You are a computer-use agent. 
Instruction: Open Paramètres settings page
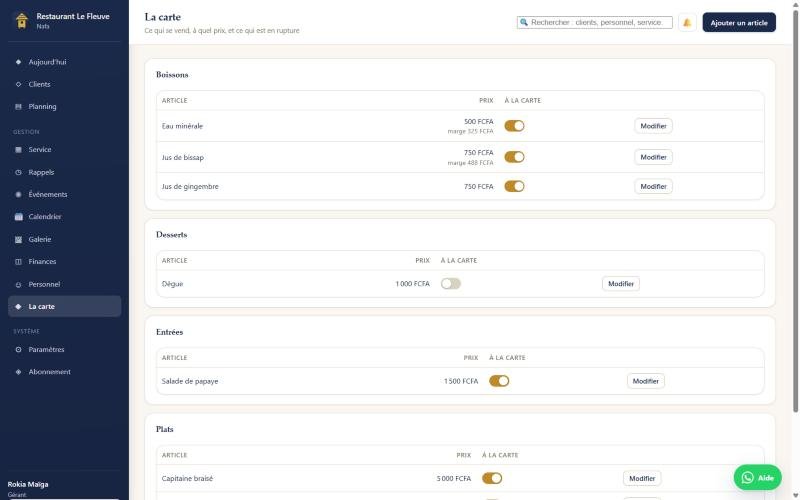(64, 349)
